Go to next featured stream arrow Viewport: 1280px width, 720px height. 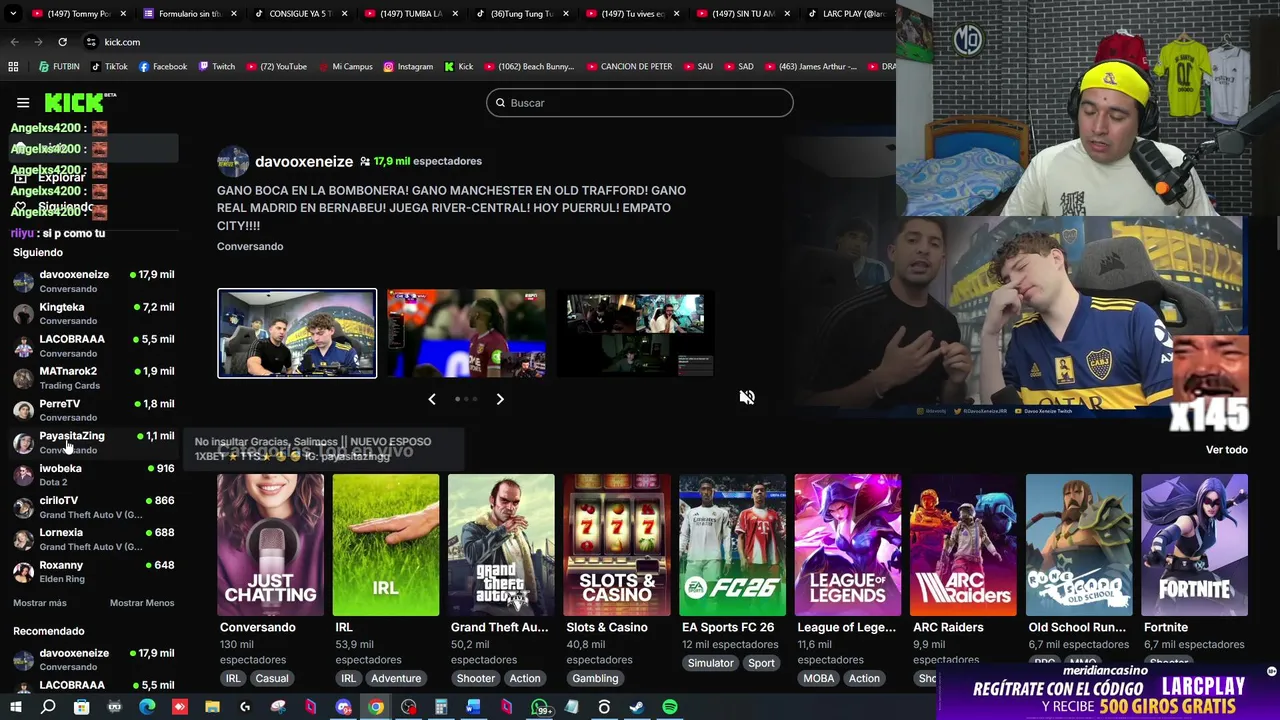pos(500,399)
